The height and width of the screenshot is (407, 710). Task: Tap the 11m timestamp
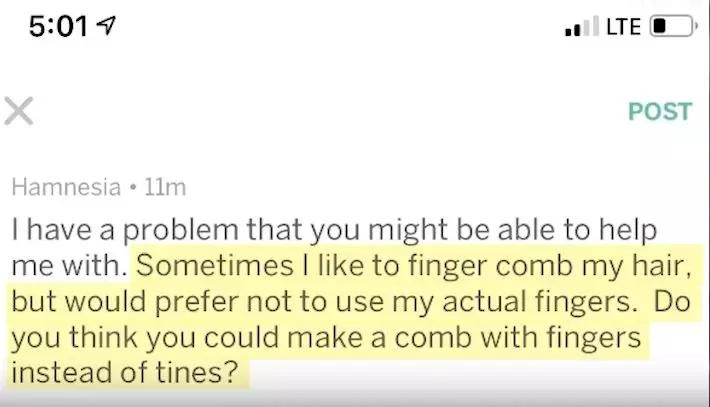click(x=165, y=187)
